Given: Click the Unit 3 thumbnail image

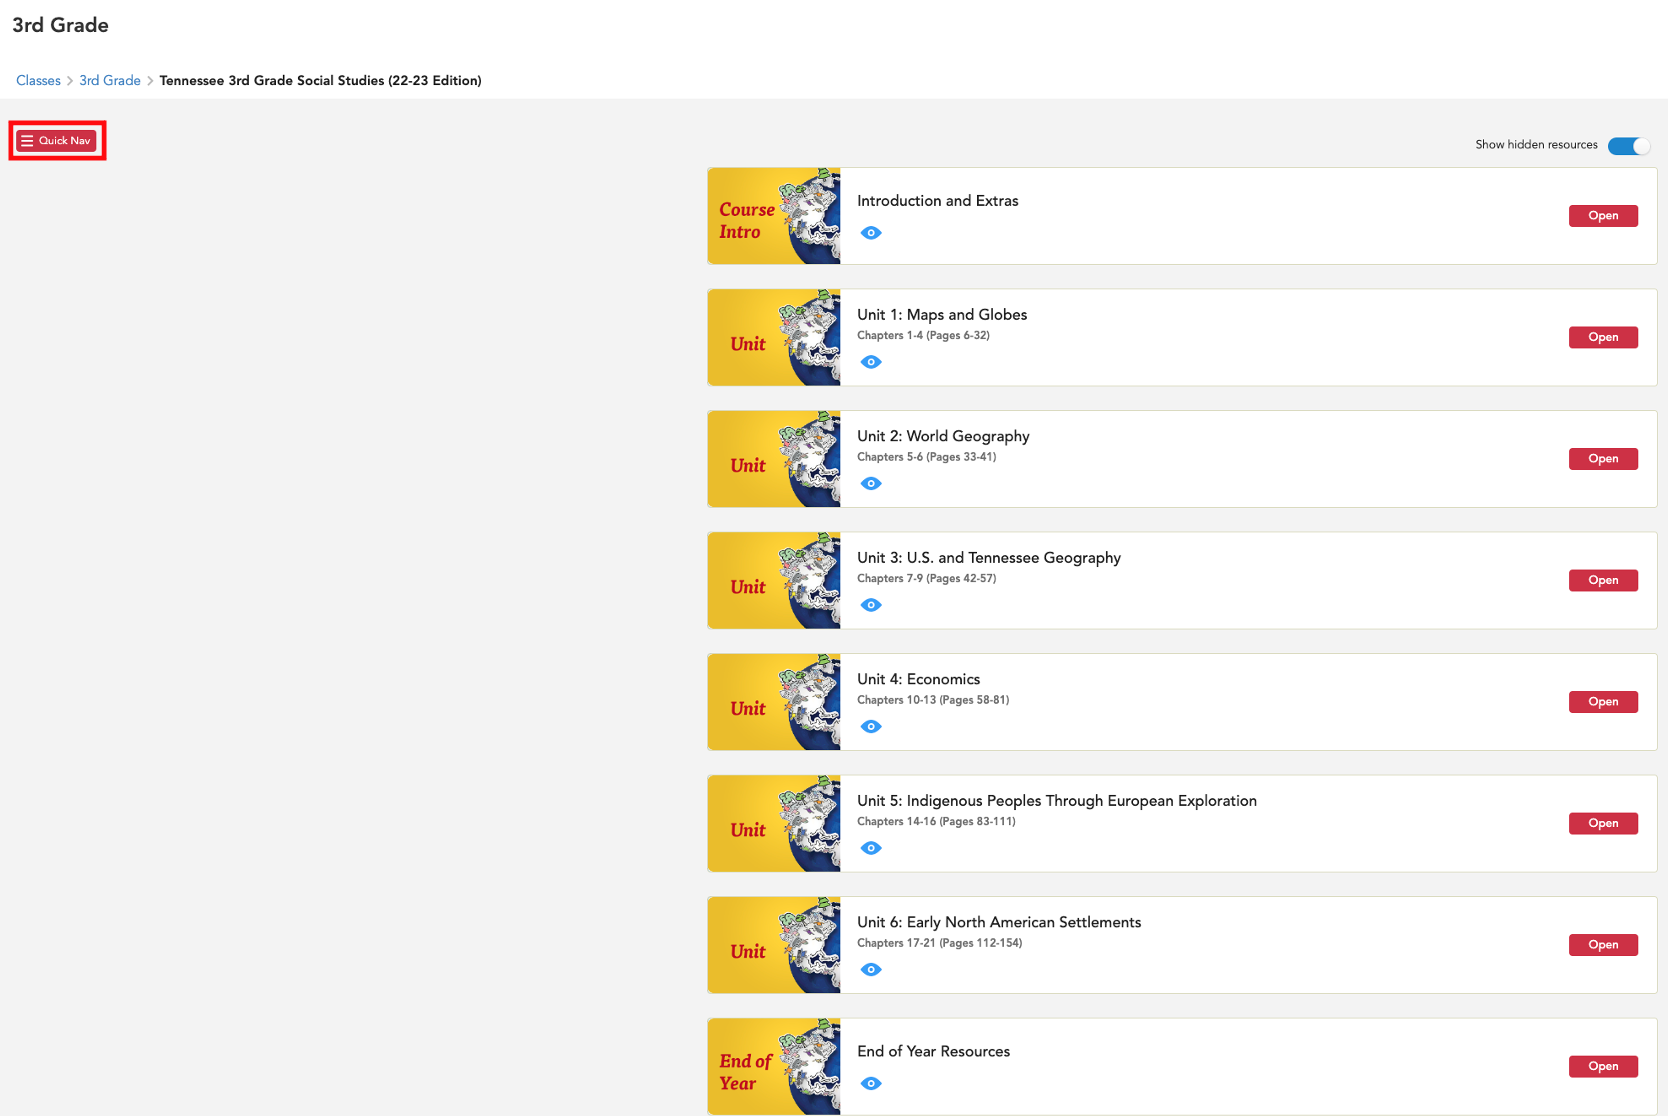Looking at the screenshot, I should point(774,581).
